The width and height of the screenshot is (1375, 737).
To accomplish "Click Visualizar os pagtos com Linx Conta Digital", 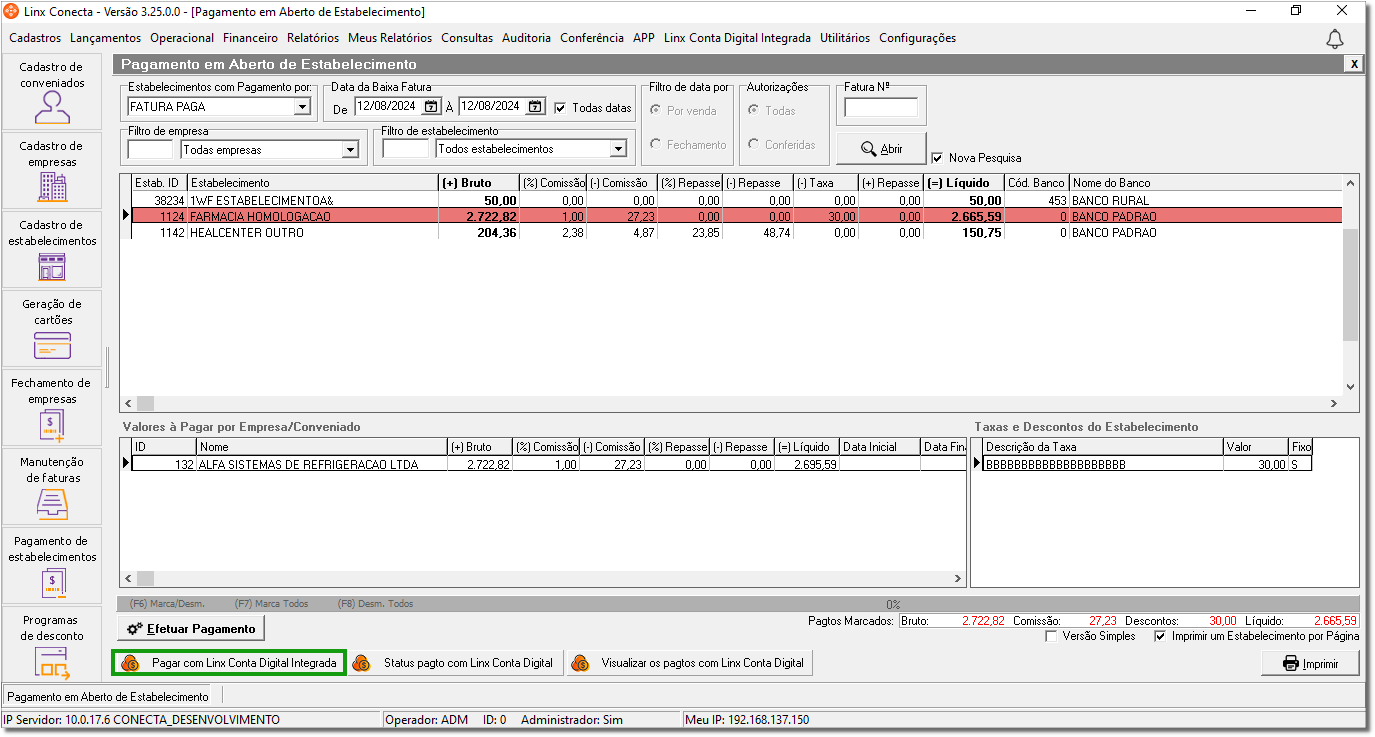I will pos(689,663).
